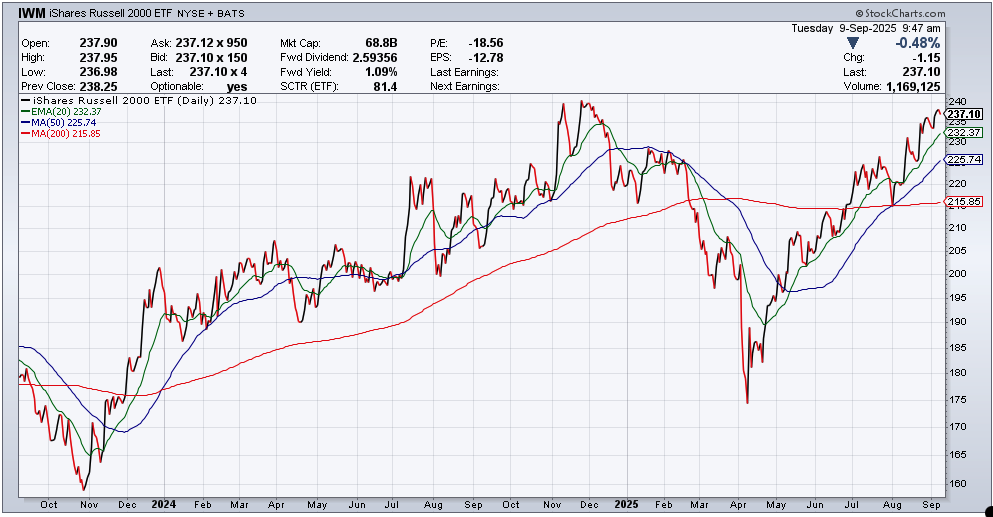Viewport: 993px width, 517px height.
Task: Click the -0.48% percent change value
Action: [x=920, y=43]
